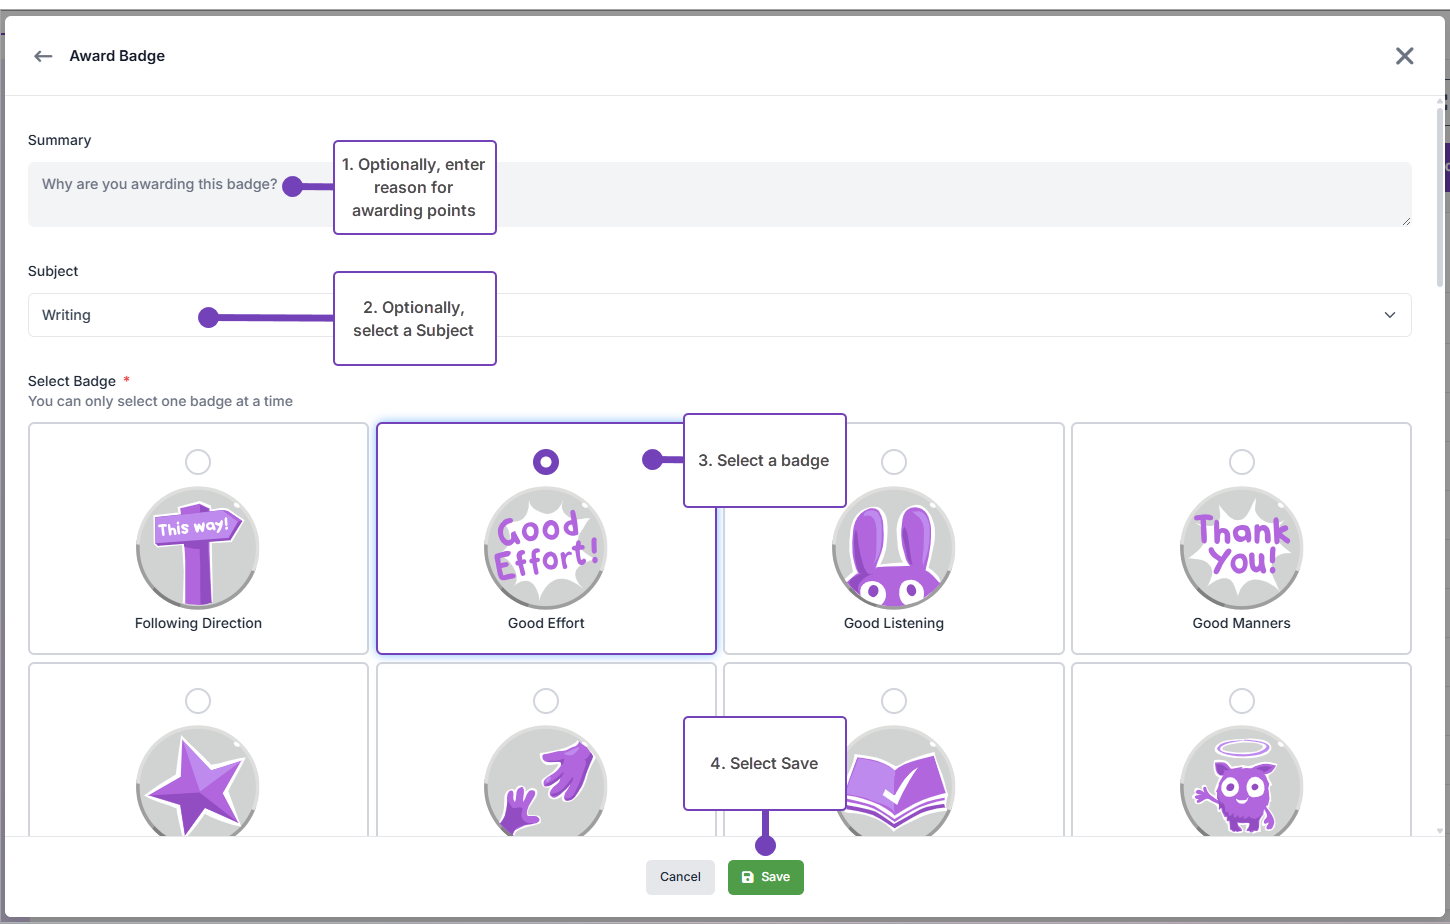Choose the Good Manners radio button
This screenshot has width=1450, height=924.
[1241, 462]
